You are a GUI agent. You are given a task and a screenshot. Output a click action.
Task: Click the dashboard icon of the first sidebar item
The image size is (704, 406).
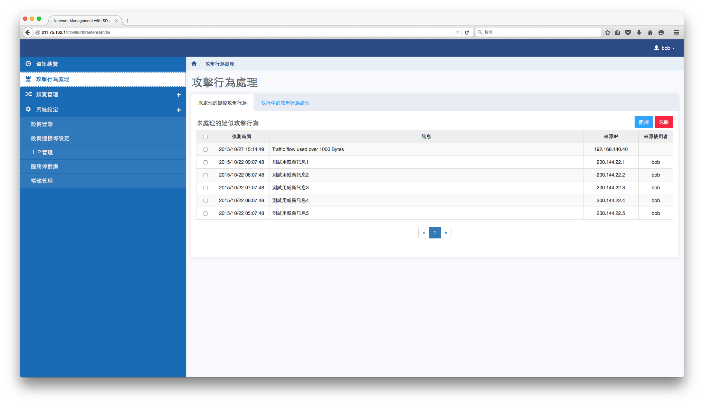tap(28, 64)
